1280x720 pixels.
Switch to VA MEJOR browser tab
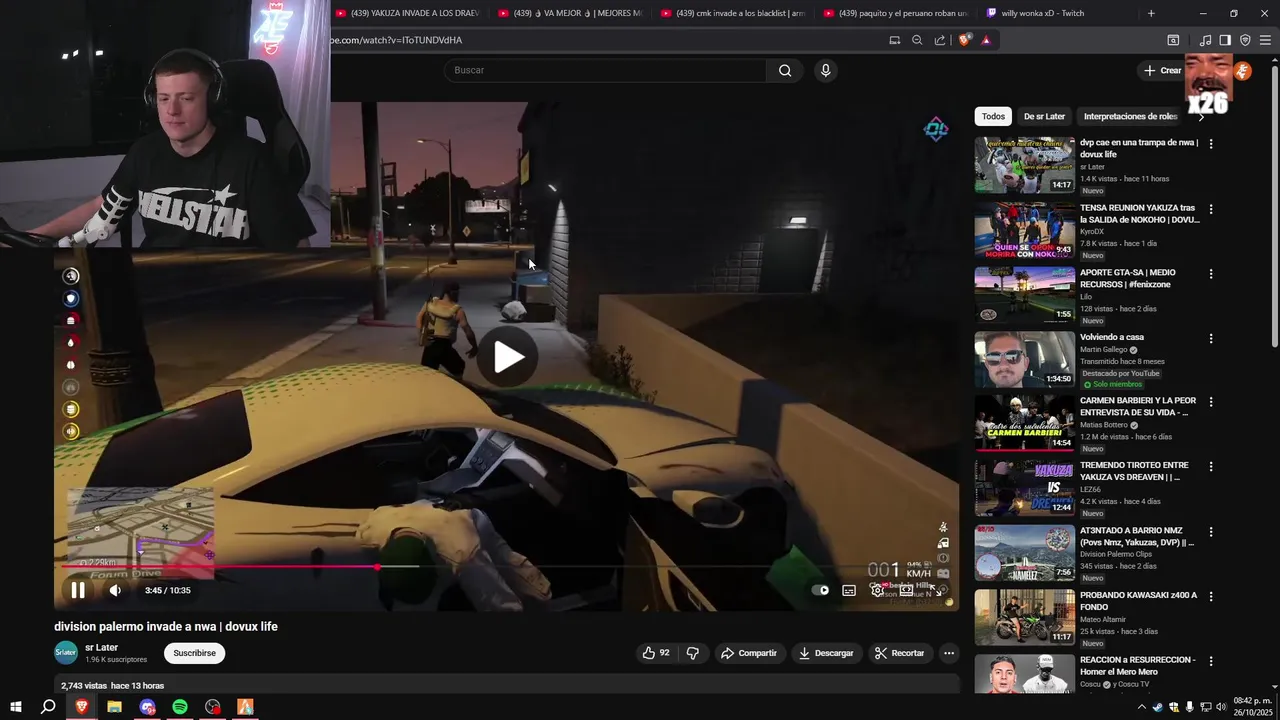[x=570, y=13]
